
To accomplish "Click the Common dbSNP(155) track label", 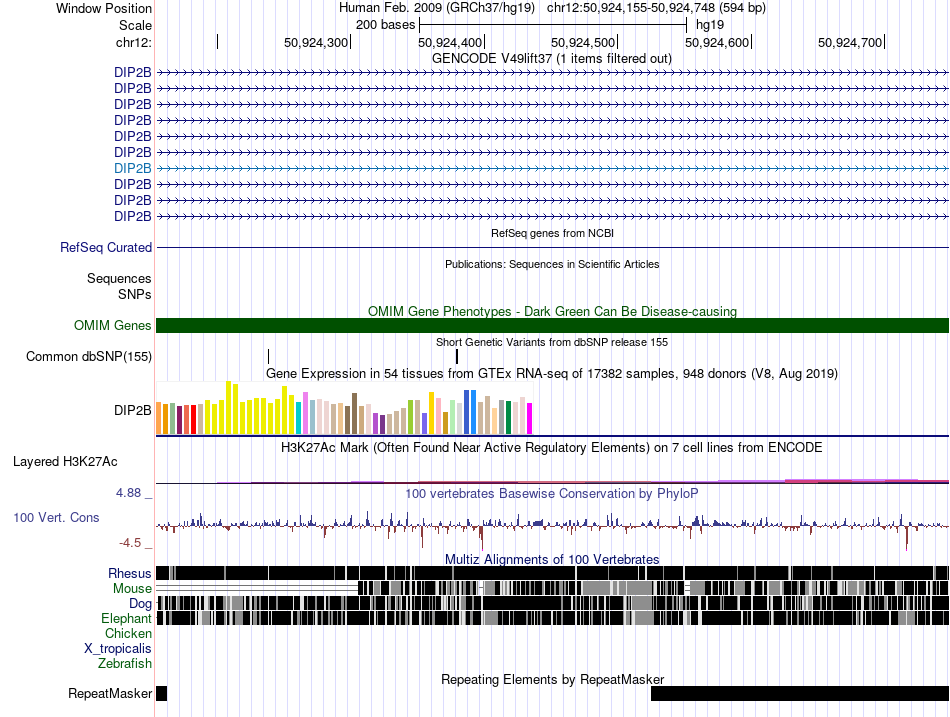I will click(x=89, y=356).
